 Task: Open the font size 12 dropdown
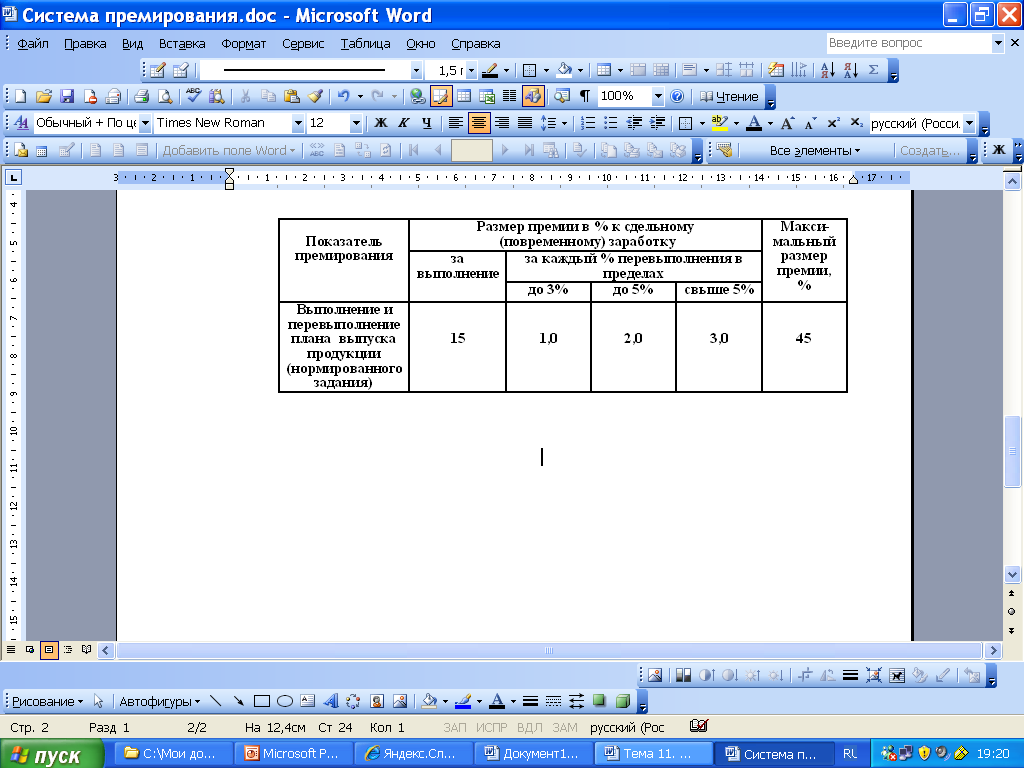click(356, 123)
